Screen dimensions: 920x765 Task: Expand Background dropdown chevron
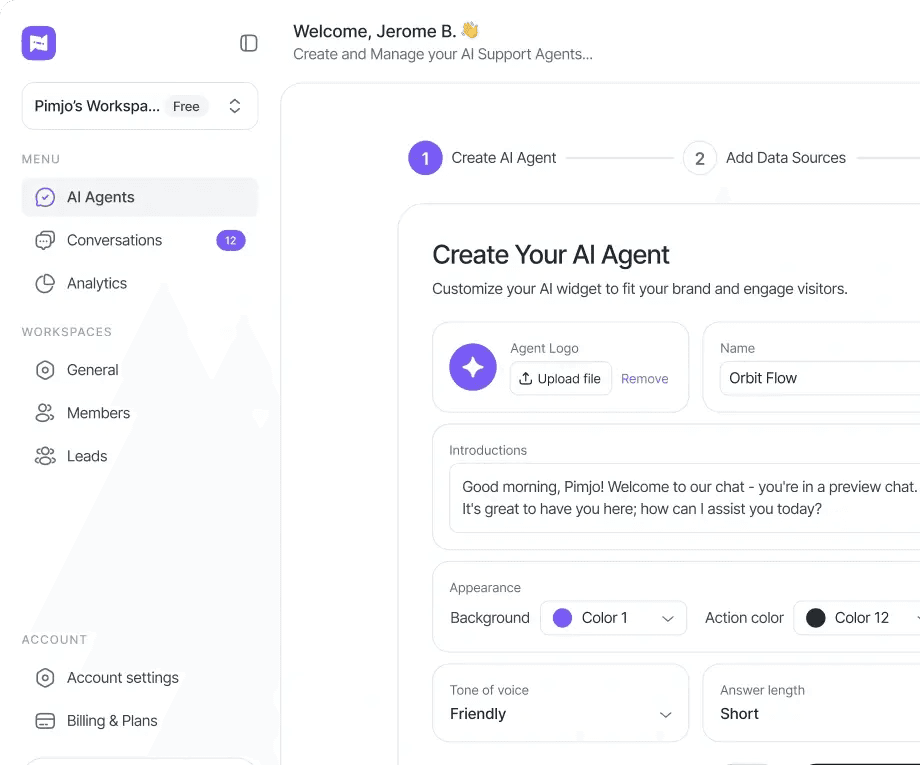coord(667,618)
